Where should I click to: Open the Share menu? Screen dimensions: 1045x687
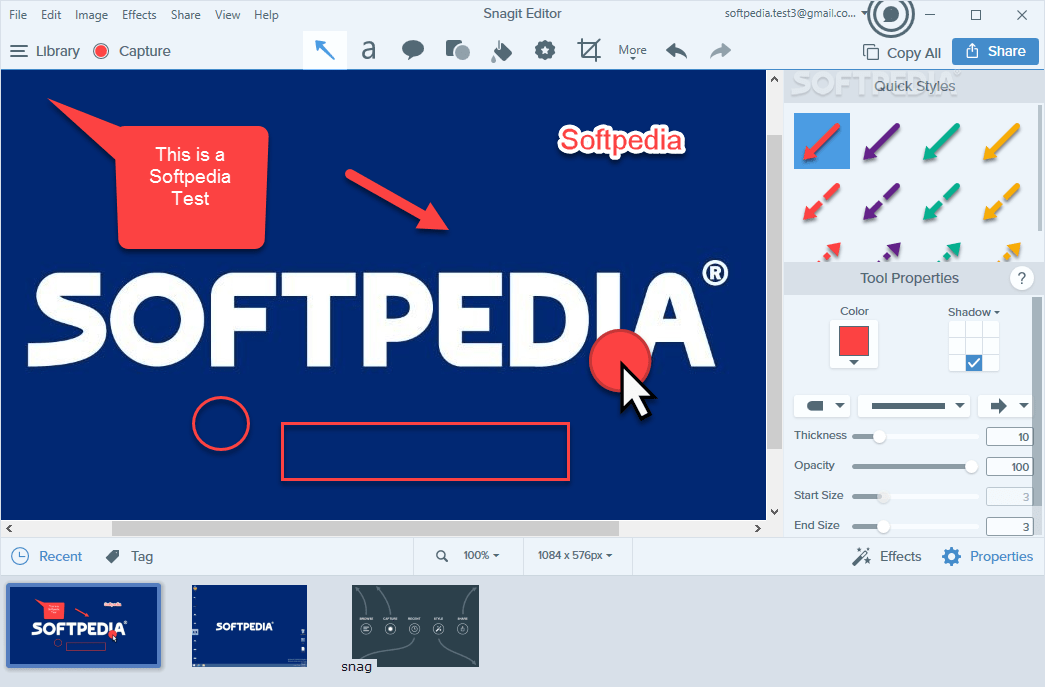click(185, 14)
